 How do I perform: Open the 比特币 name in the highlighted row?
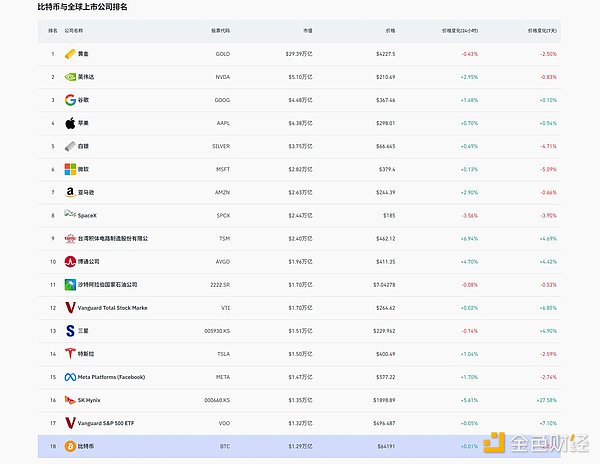tap(86, 446)
